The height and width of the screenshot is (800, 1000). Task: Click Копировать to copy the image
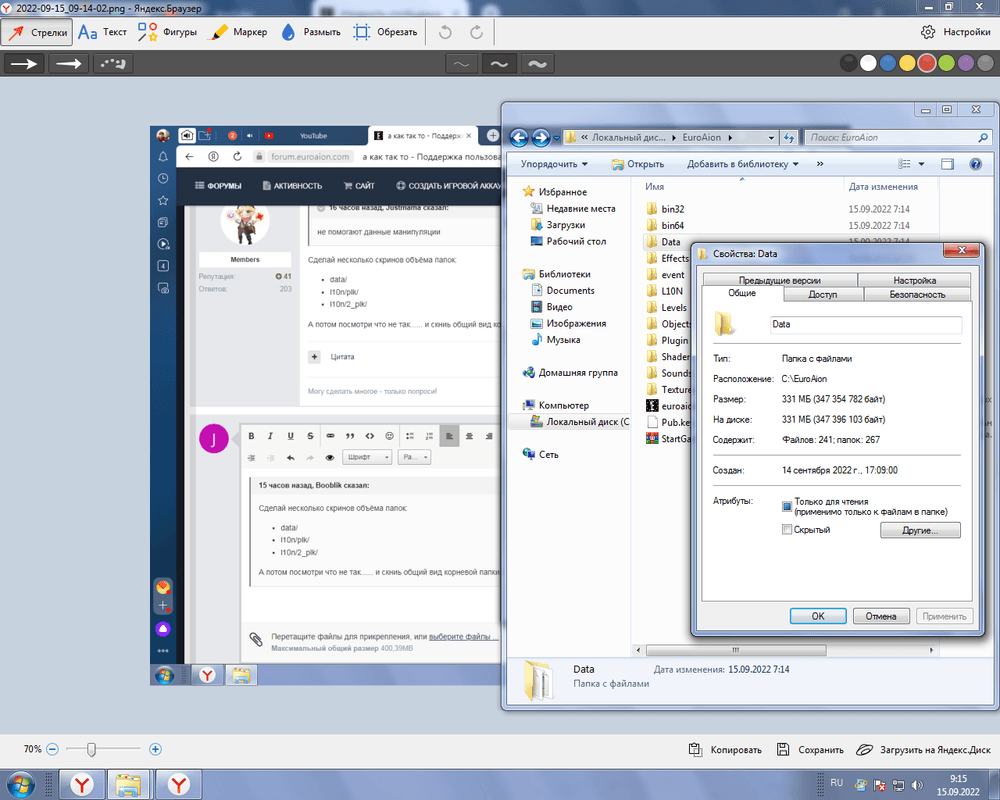726,749
